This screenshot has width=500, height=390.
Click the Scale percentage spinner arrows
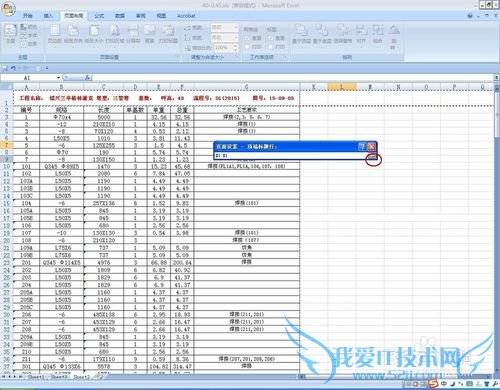[236, 47]
